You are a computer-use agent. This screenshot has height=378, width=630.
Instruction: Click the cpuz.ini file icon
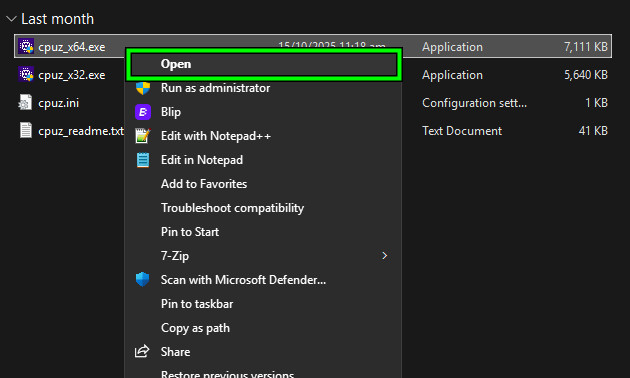[x=25, y=102]
